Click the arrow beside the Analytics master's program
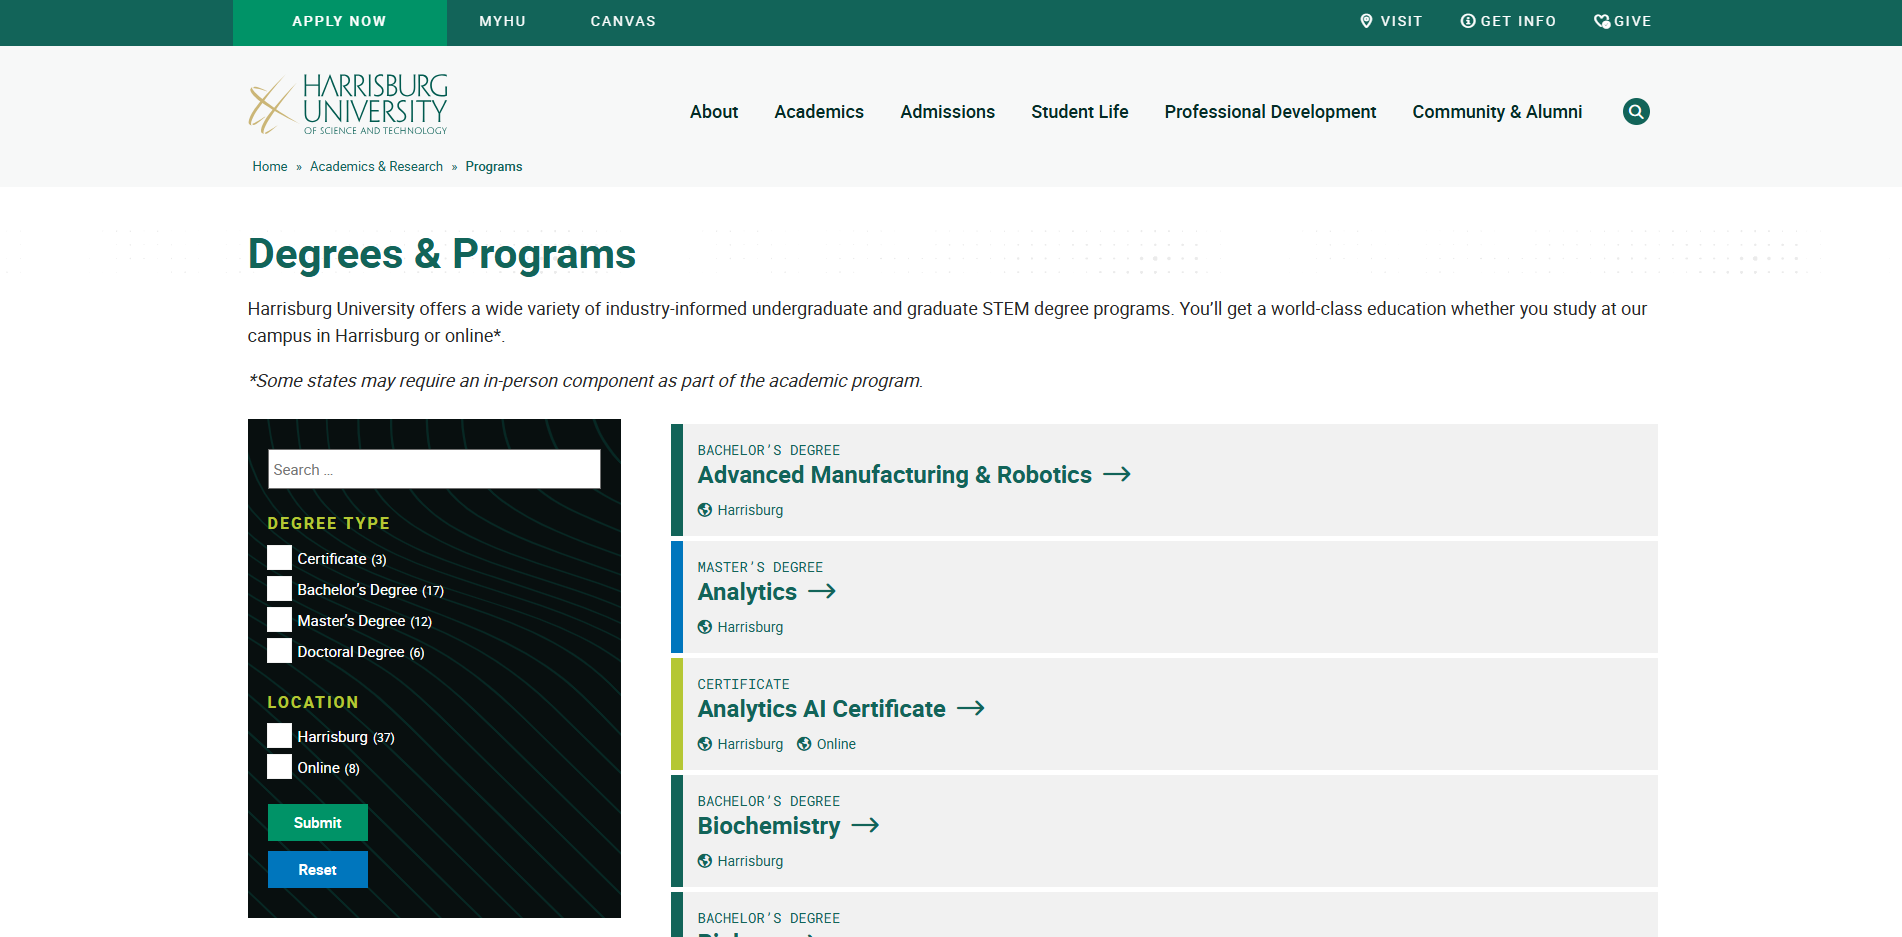This screenshot has height=937, width=1902. coord(822,591)
